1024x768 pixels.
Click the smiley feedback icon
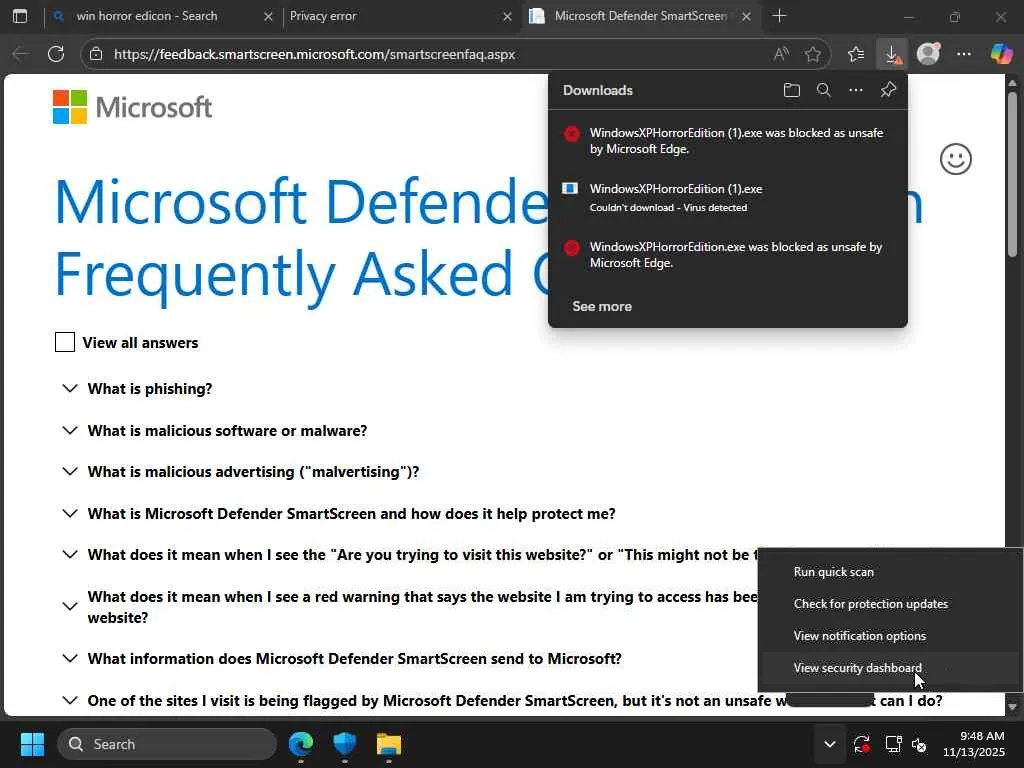pos(955,159)
